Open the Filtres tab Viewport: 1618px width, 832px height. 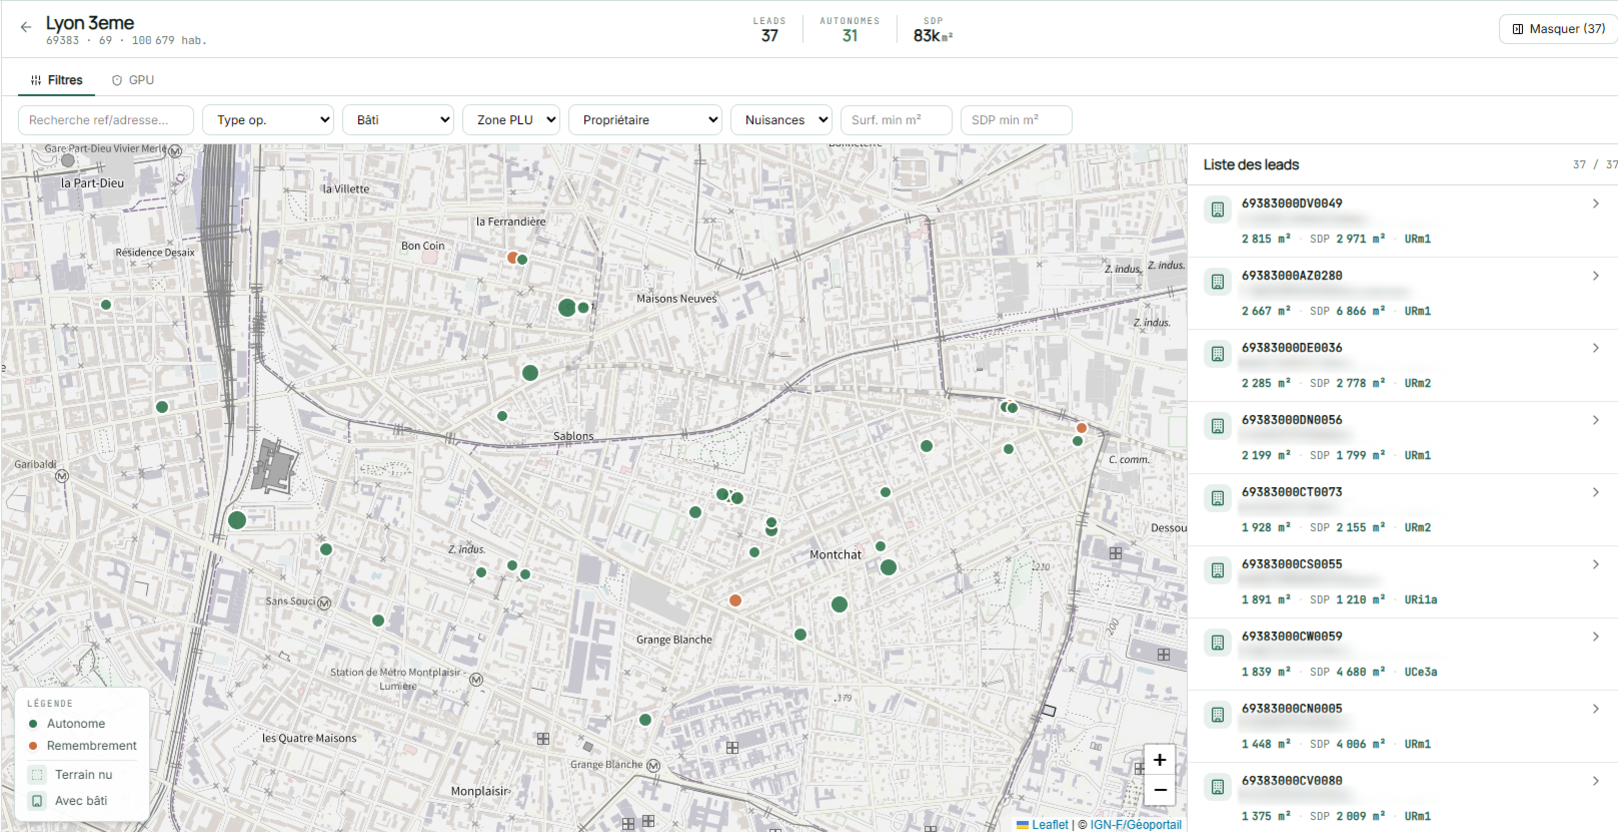[57, 80]
